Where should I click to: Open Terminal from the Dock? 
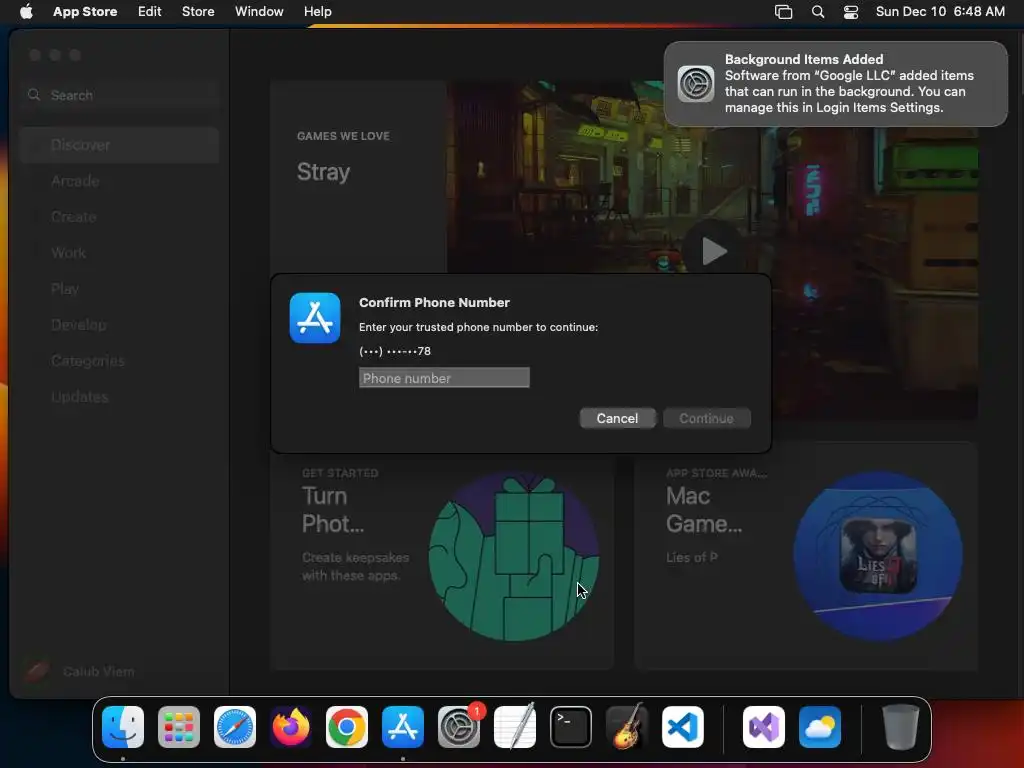(x=571, y=727)
